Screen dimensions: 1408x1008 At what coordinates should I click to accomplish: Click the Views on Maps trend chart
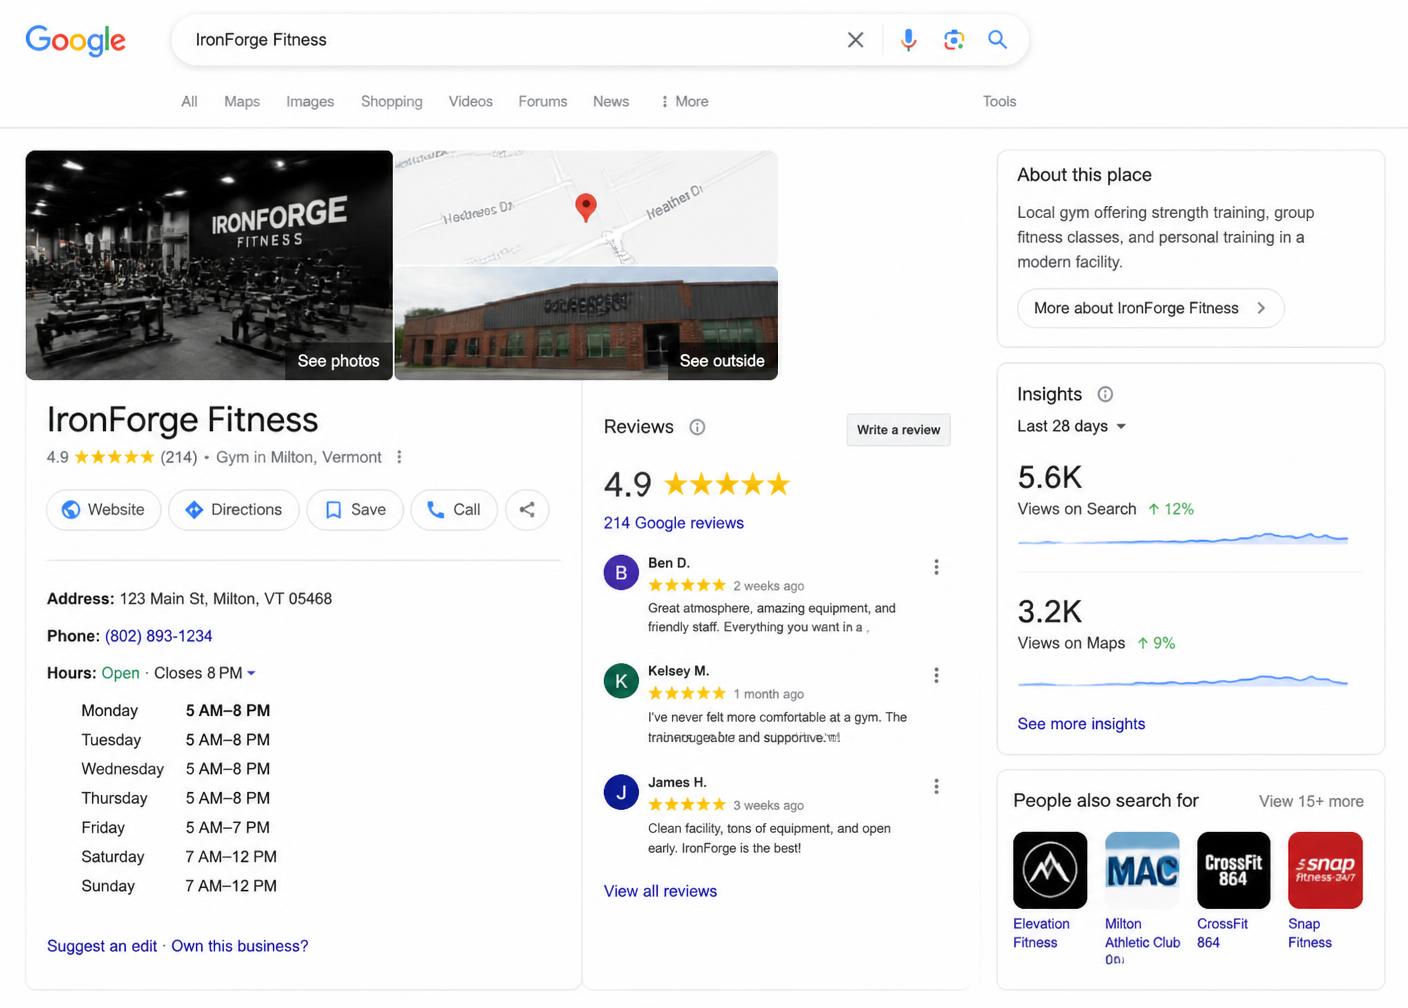(x=1183, y=682)
